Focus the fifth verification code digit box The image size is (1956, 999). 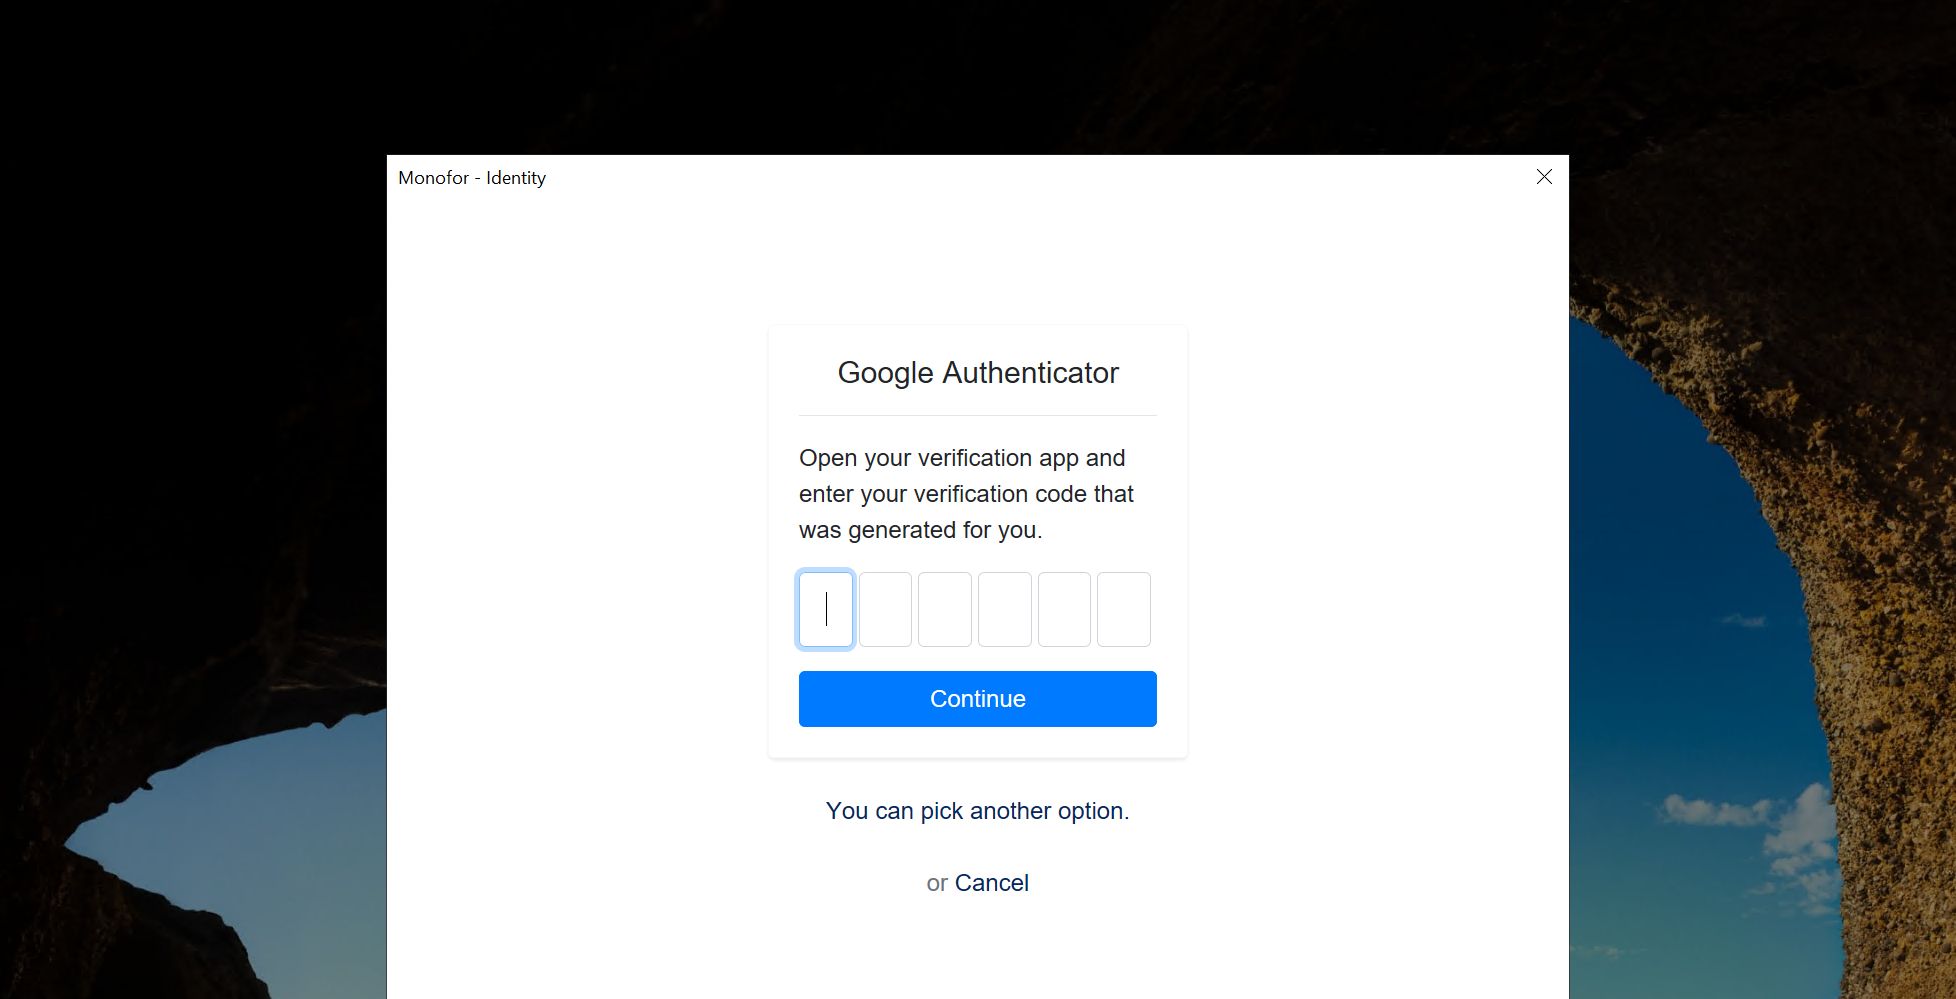(x=1064, y=609)
